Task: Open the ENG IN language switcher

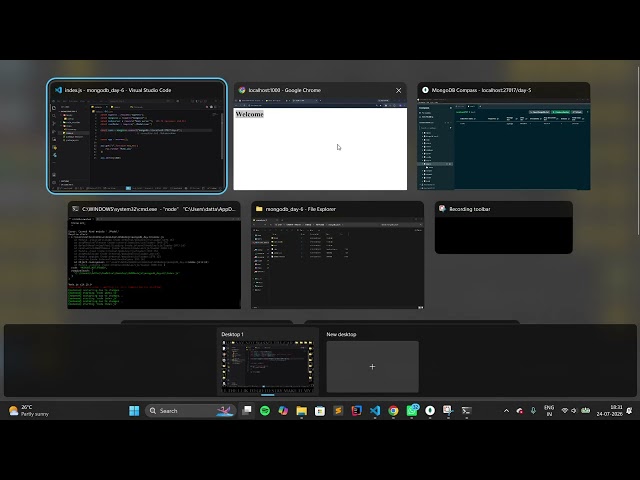Action: (x=549, y=411)
